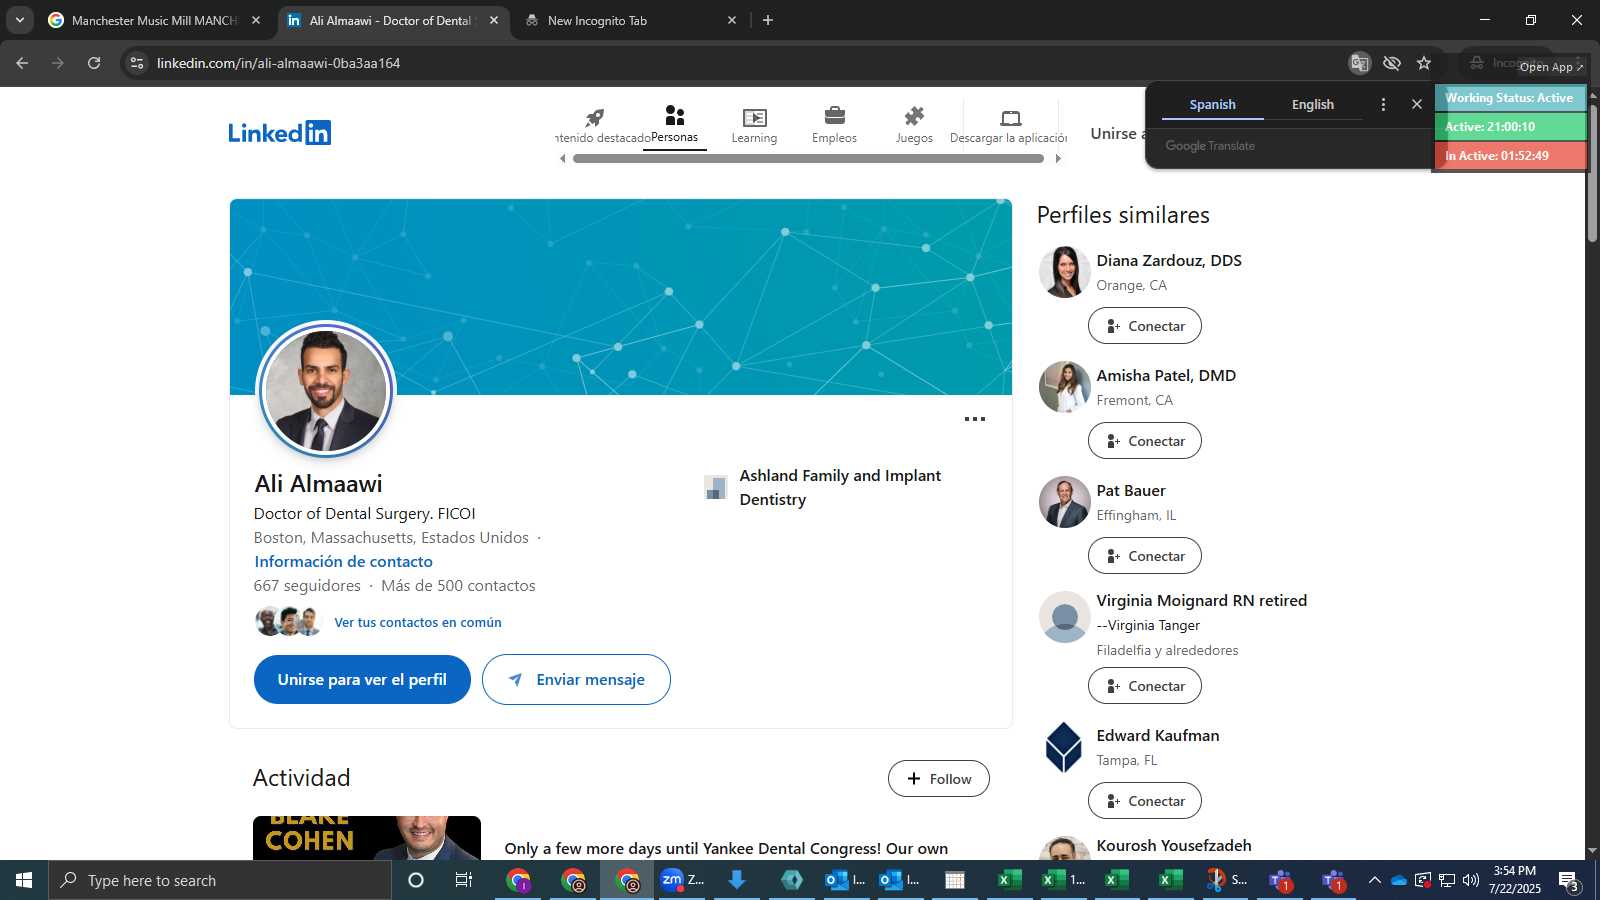Click Conectar for Amisha Patel
The height and width of the screenshot is (900, 1600).
[1145, 441]
